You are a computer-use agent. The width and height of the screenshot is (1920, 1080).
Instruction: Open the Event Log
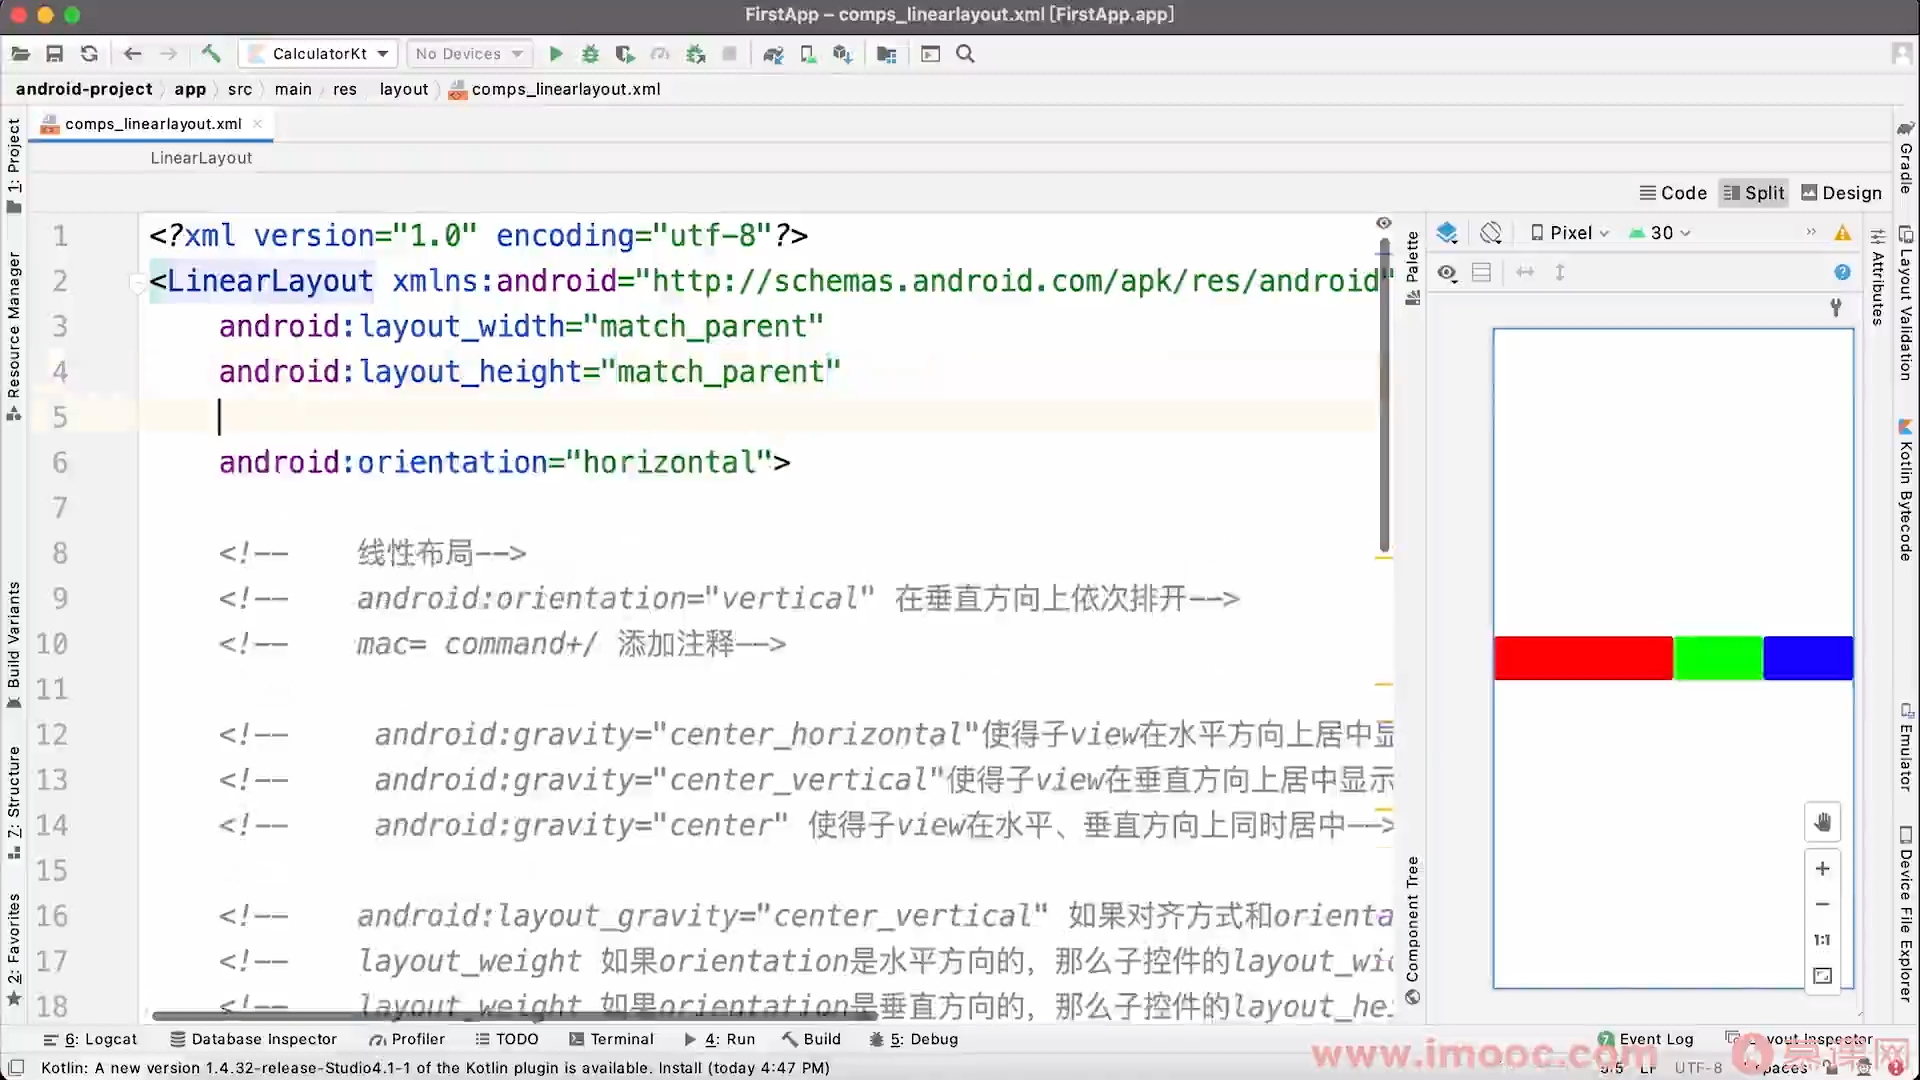[x=1645, y=1039]
